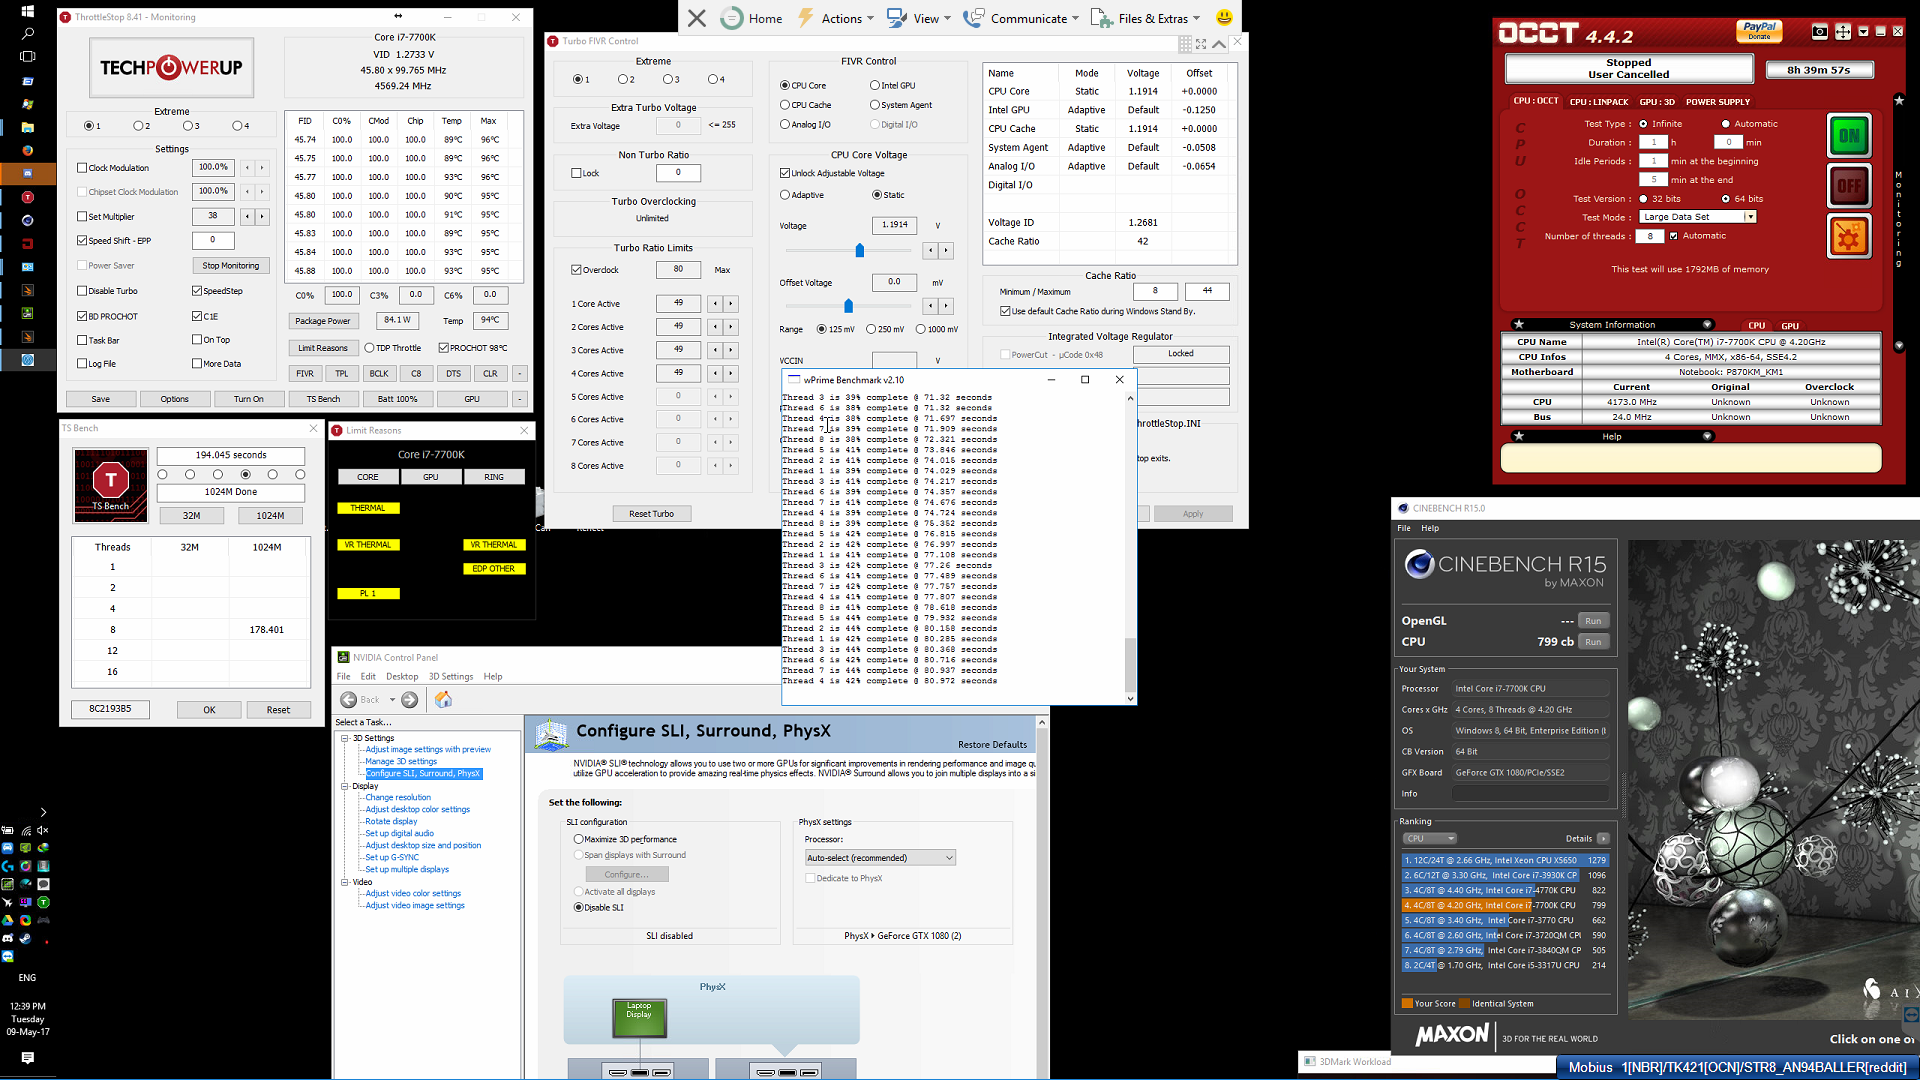
Task: Click the OCCT move-window arrows icon
Action: pyautogui.click(x=1843, y=32)
